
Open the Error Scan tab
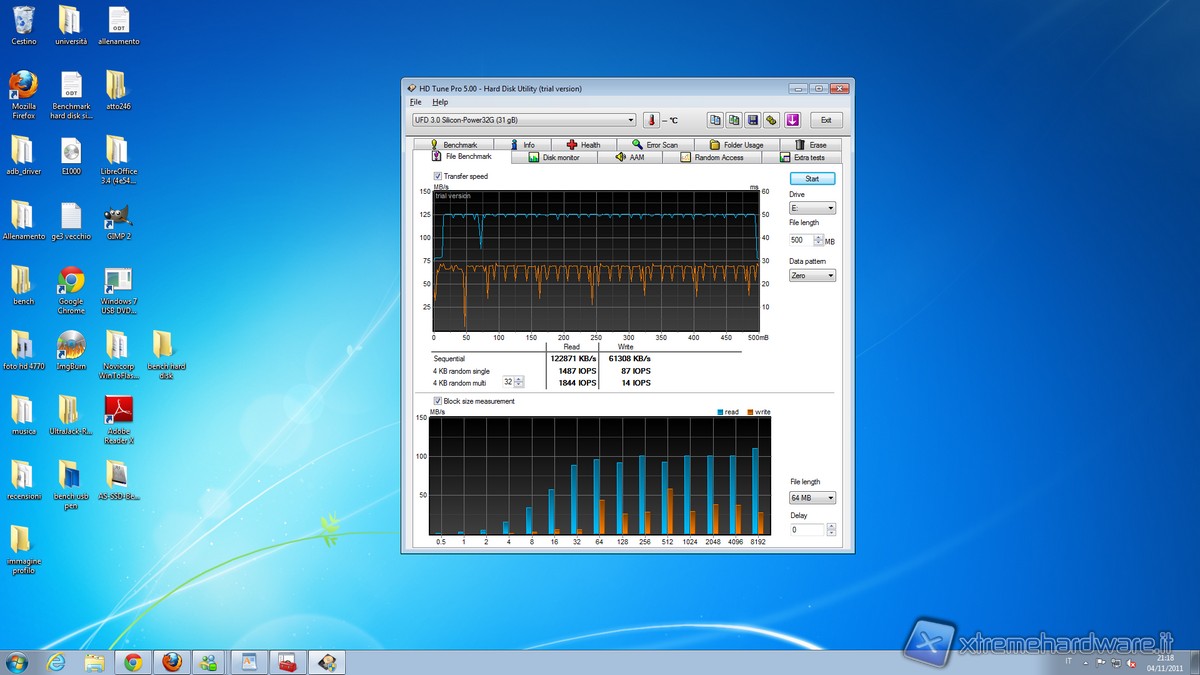655,145
